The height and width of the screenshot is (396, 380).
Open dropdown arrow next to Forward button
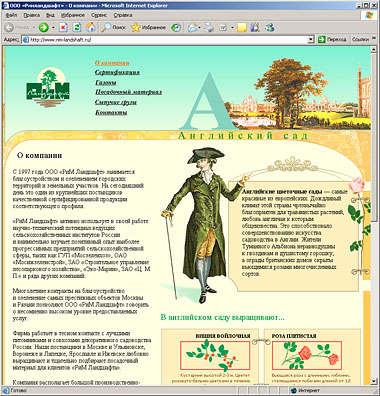(53, 27)
